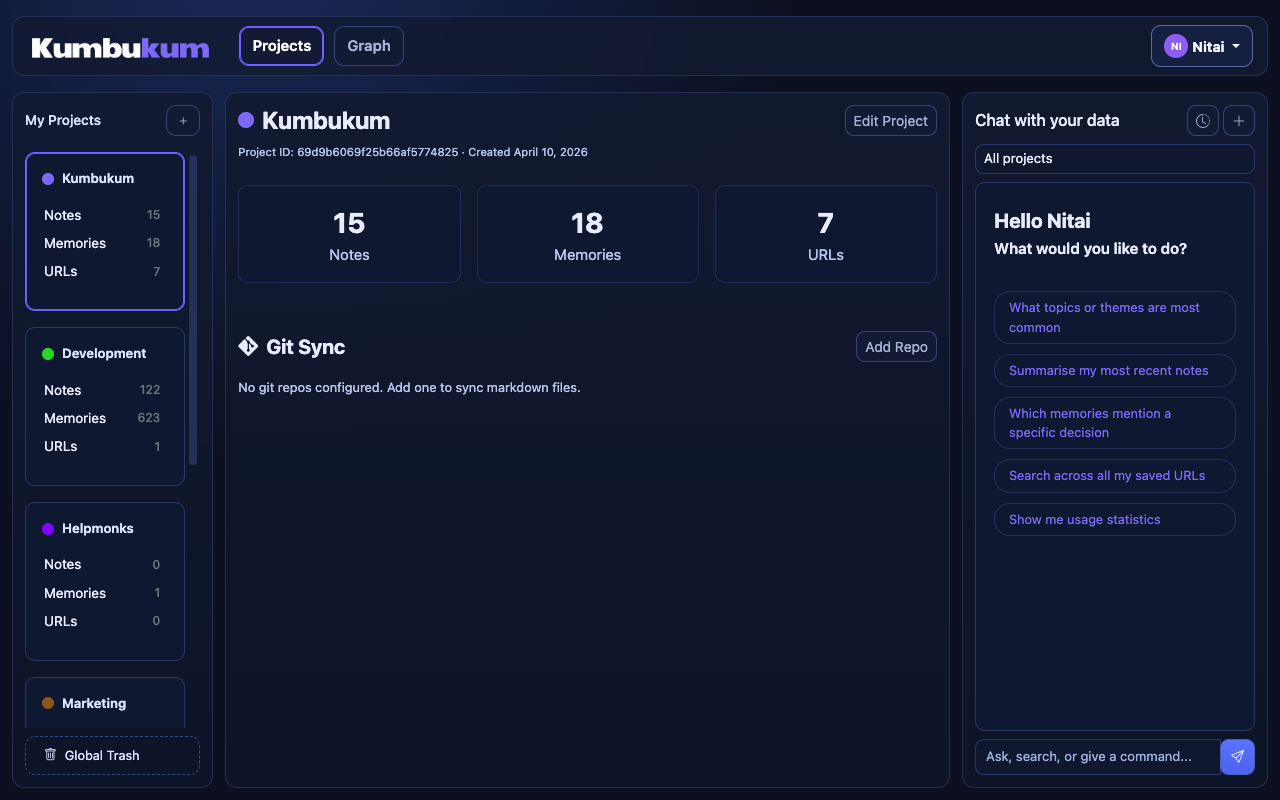Image resolution: width=1280 pixels, height=800 pixels.
Task: Select the Kumbukum project card
Action: pyautogui.click(x=105, y=231)
